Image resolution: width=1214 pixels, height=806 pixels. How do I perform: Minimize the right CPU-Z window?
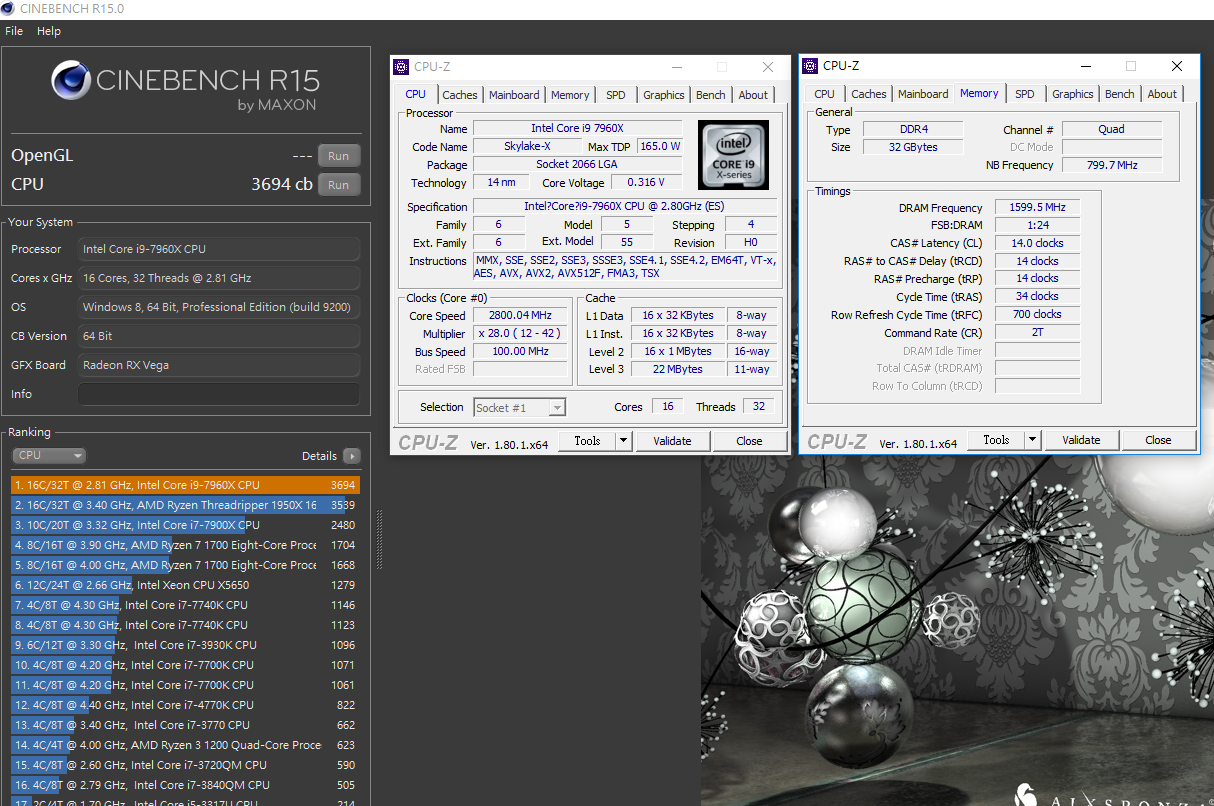click(x=1086, y=66)
